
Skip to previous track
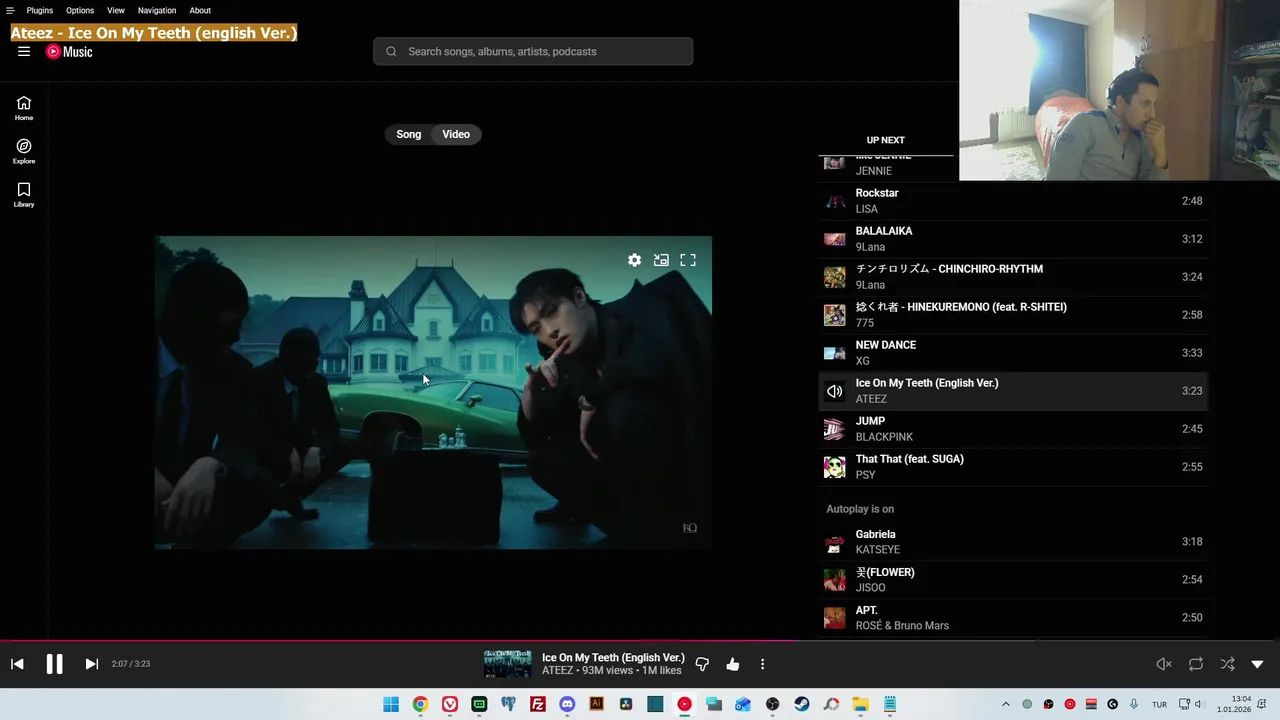(17, 664)
